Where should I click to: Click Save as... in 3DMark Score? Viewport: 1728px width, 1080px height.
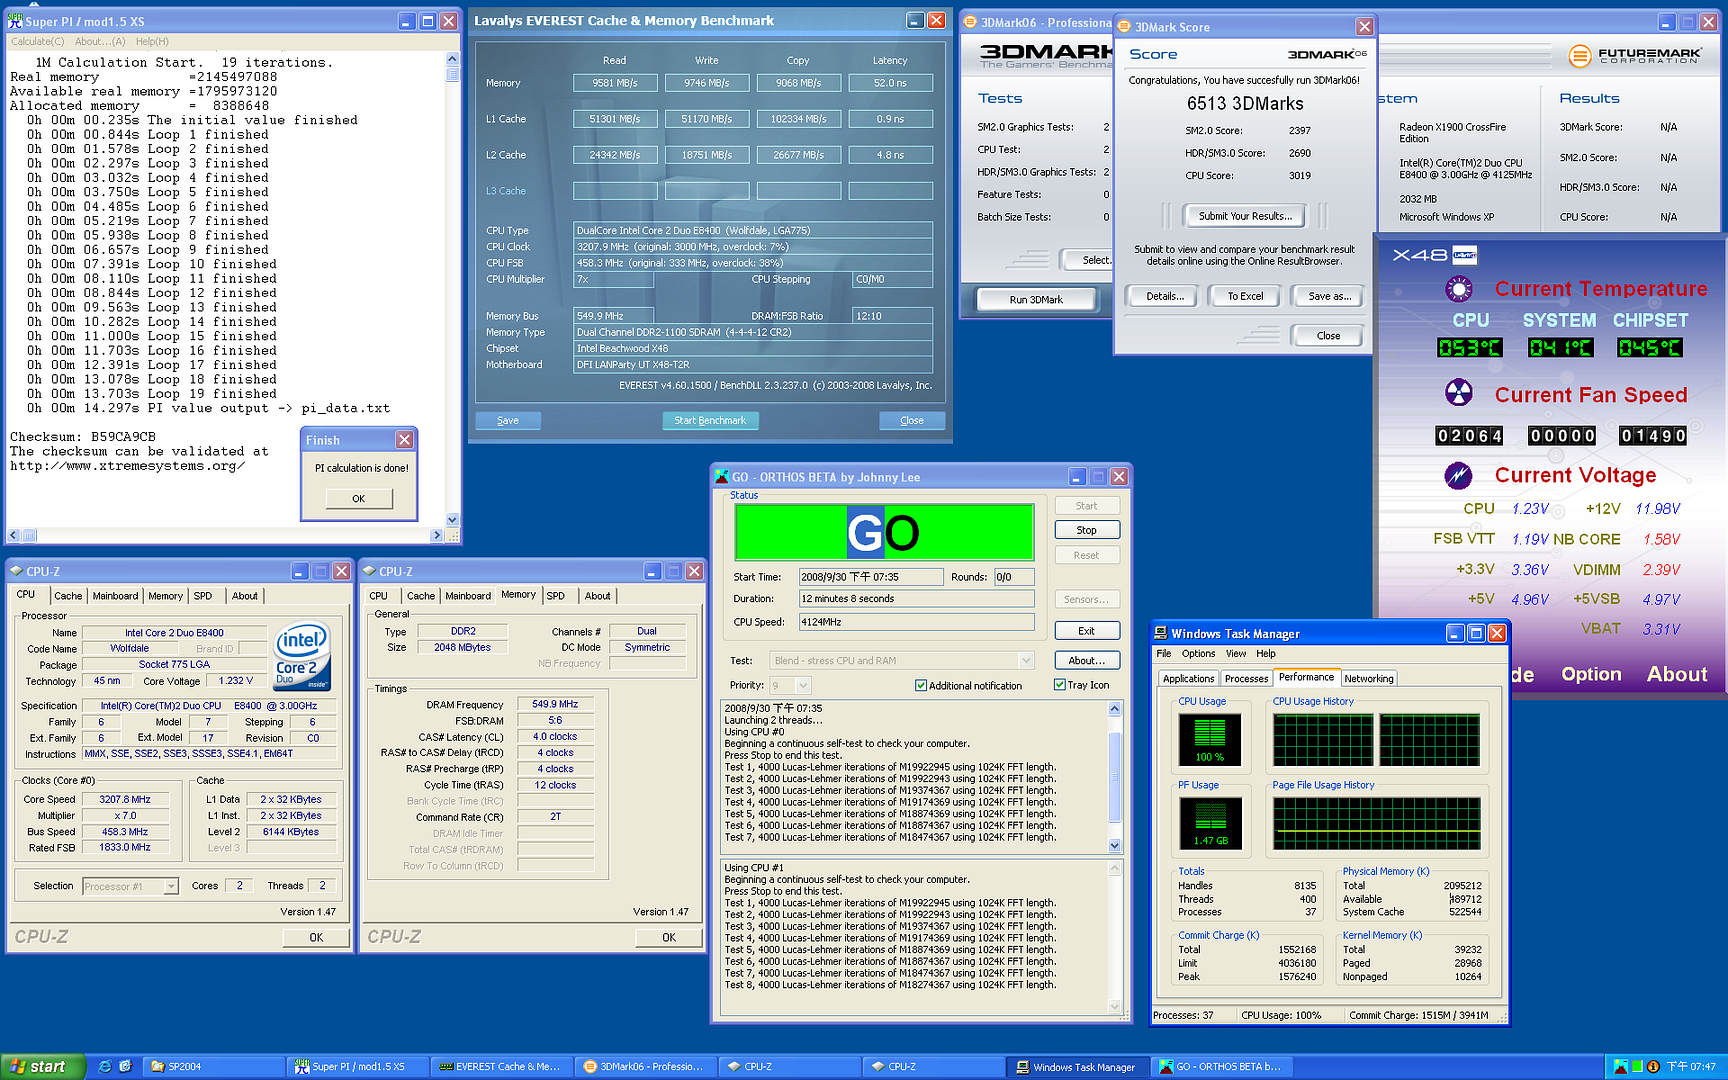click(x=1329, y=296)
